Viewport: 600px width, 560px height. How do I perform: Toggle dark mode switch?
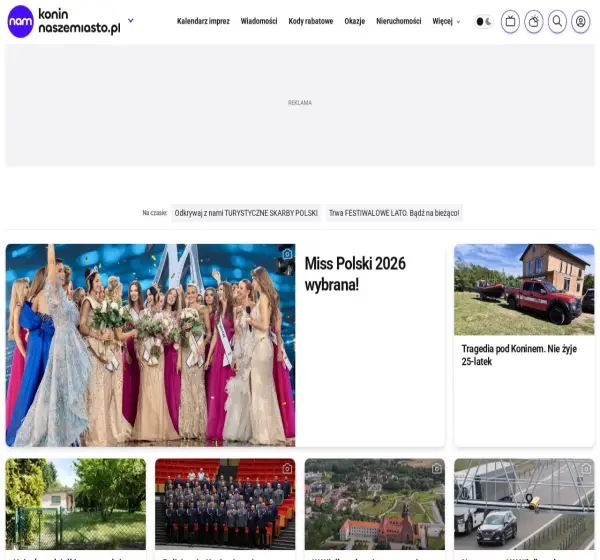(x=484, y=21)
